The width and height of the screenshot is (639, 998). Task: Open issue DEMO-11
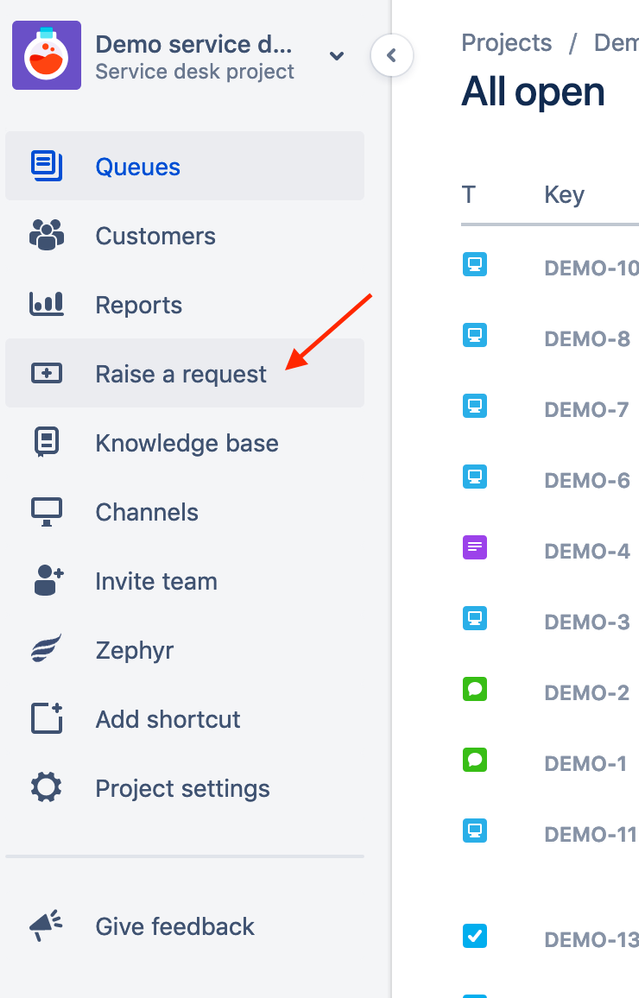(591, 834)
